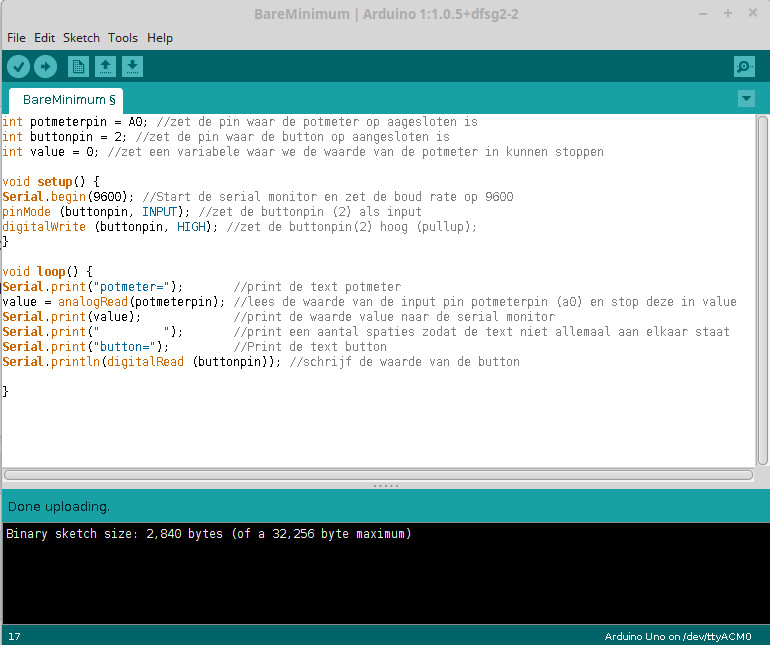The height and width of the screenshot is (645, 770).
Task: Open the File menu
Action: pyautogui.click(x=16, y=38)
